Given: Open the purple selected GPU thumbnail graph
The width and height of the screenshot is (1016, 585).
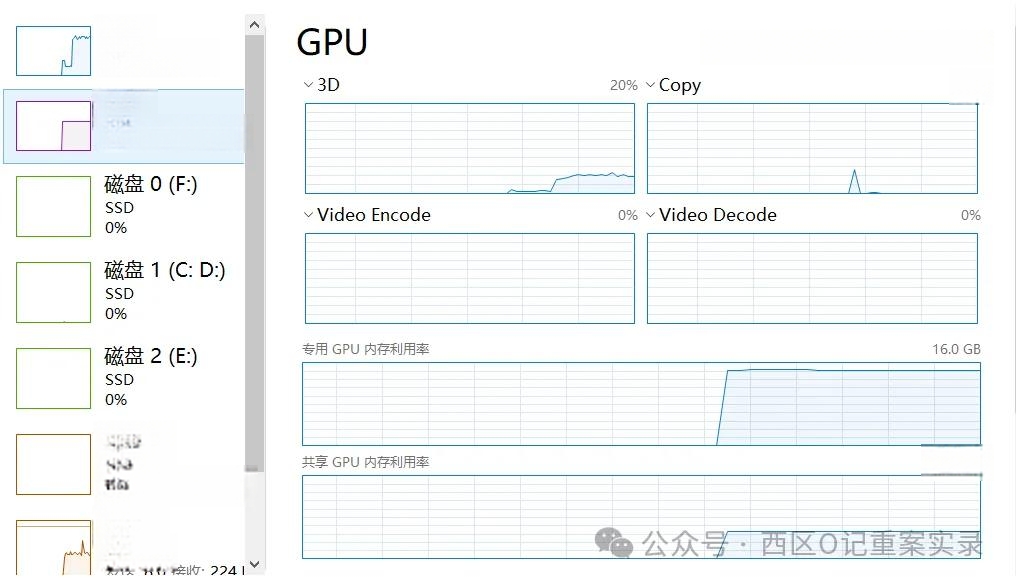Looking at the screenshot, I should point(53,126).
